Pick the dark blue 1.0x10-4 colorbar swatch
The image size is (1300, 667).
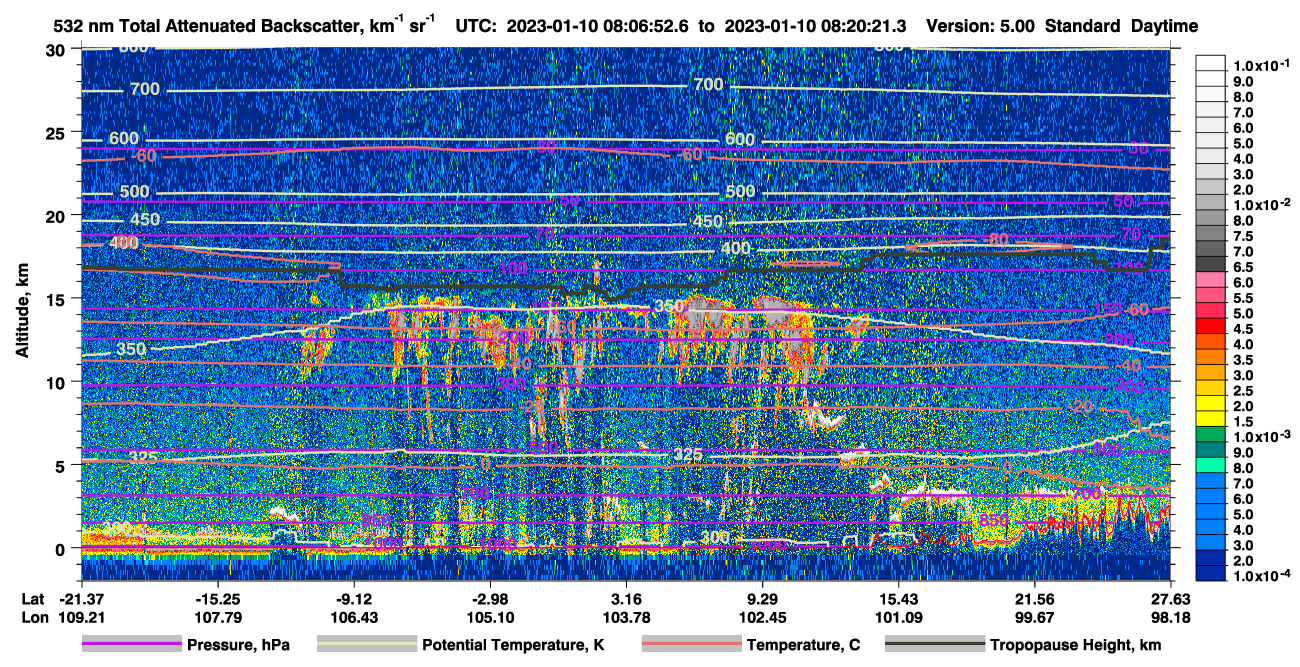pos(1210,575)
